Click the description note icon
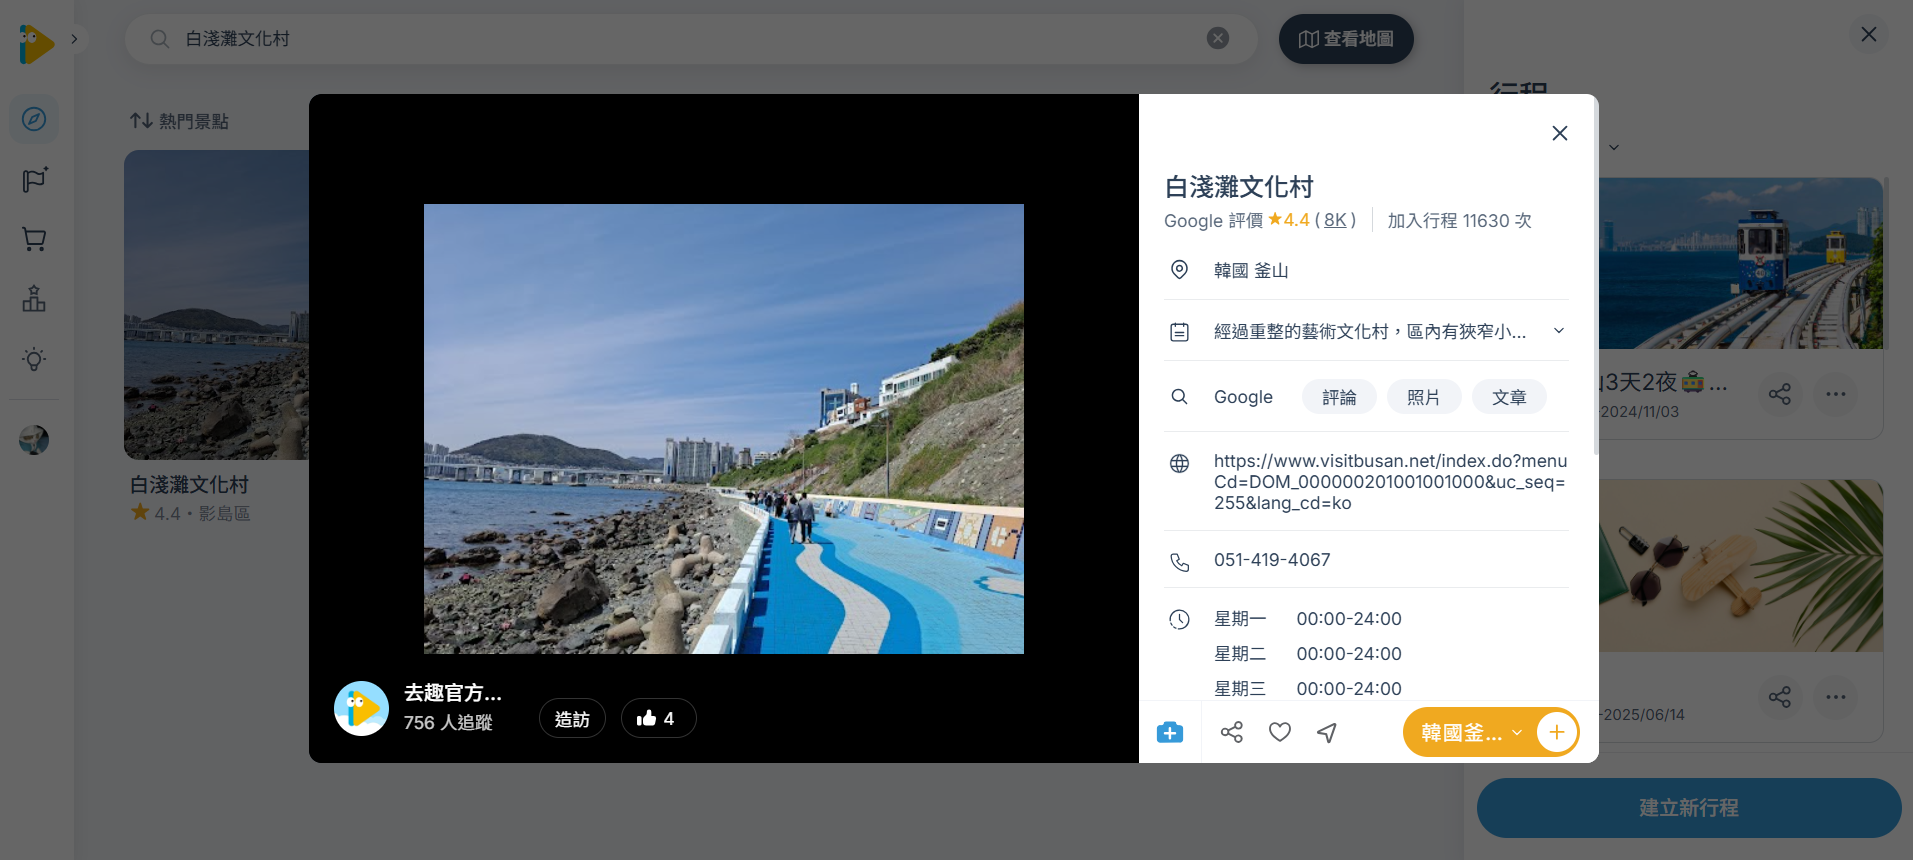 pos(1180,332)
